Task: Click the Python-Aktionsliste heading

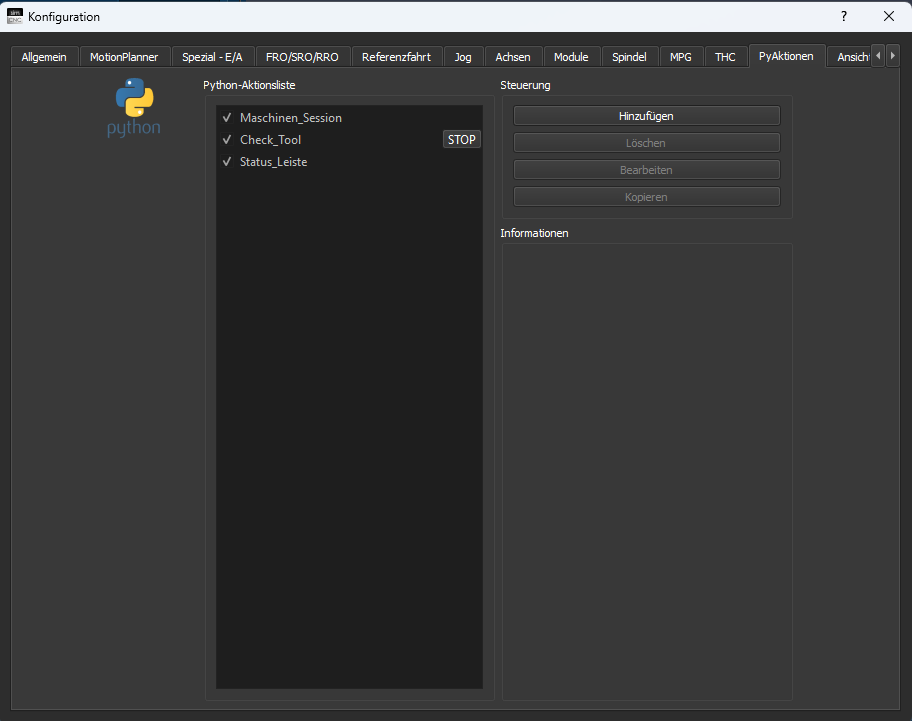Action: [250, 85]
